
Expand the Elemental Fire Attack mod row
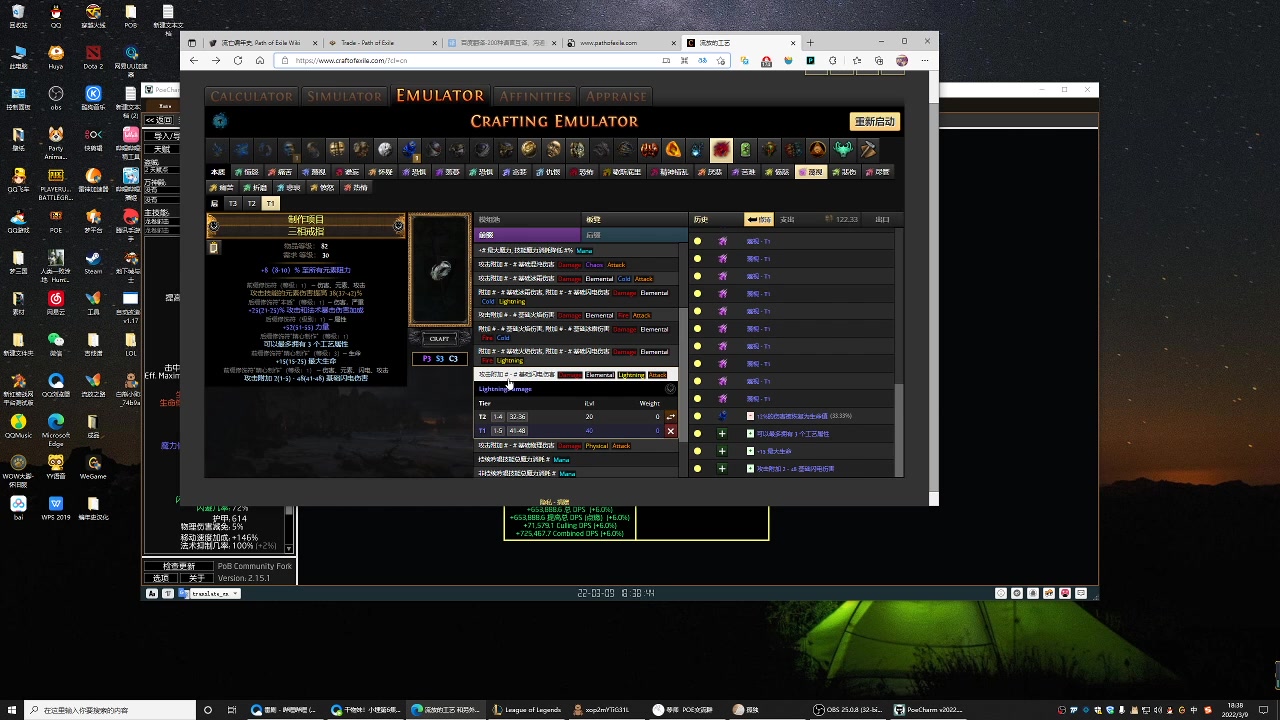[x=576, y=315]
